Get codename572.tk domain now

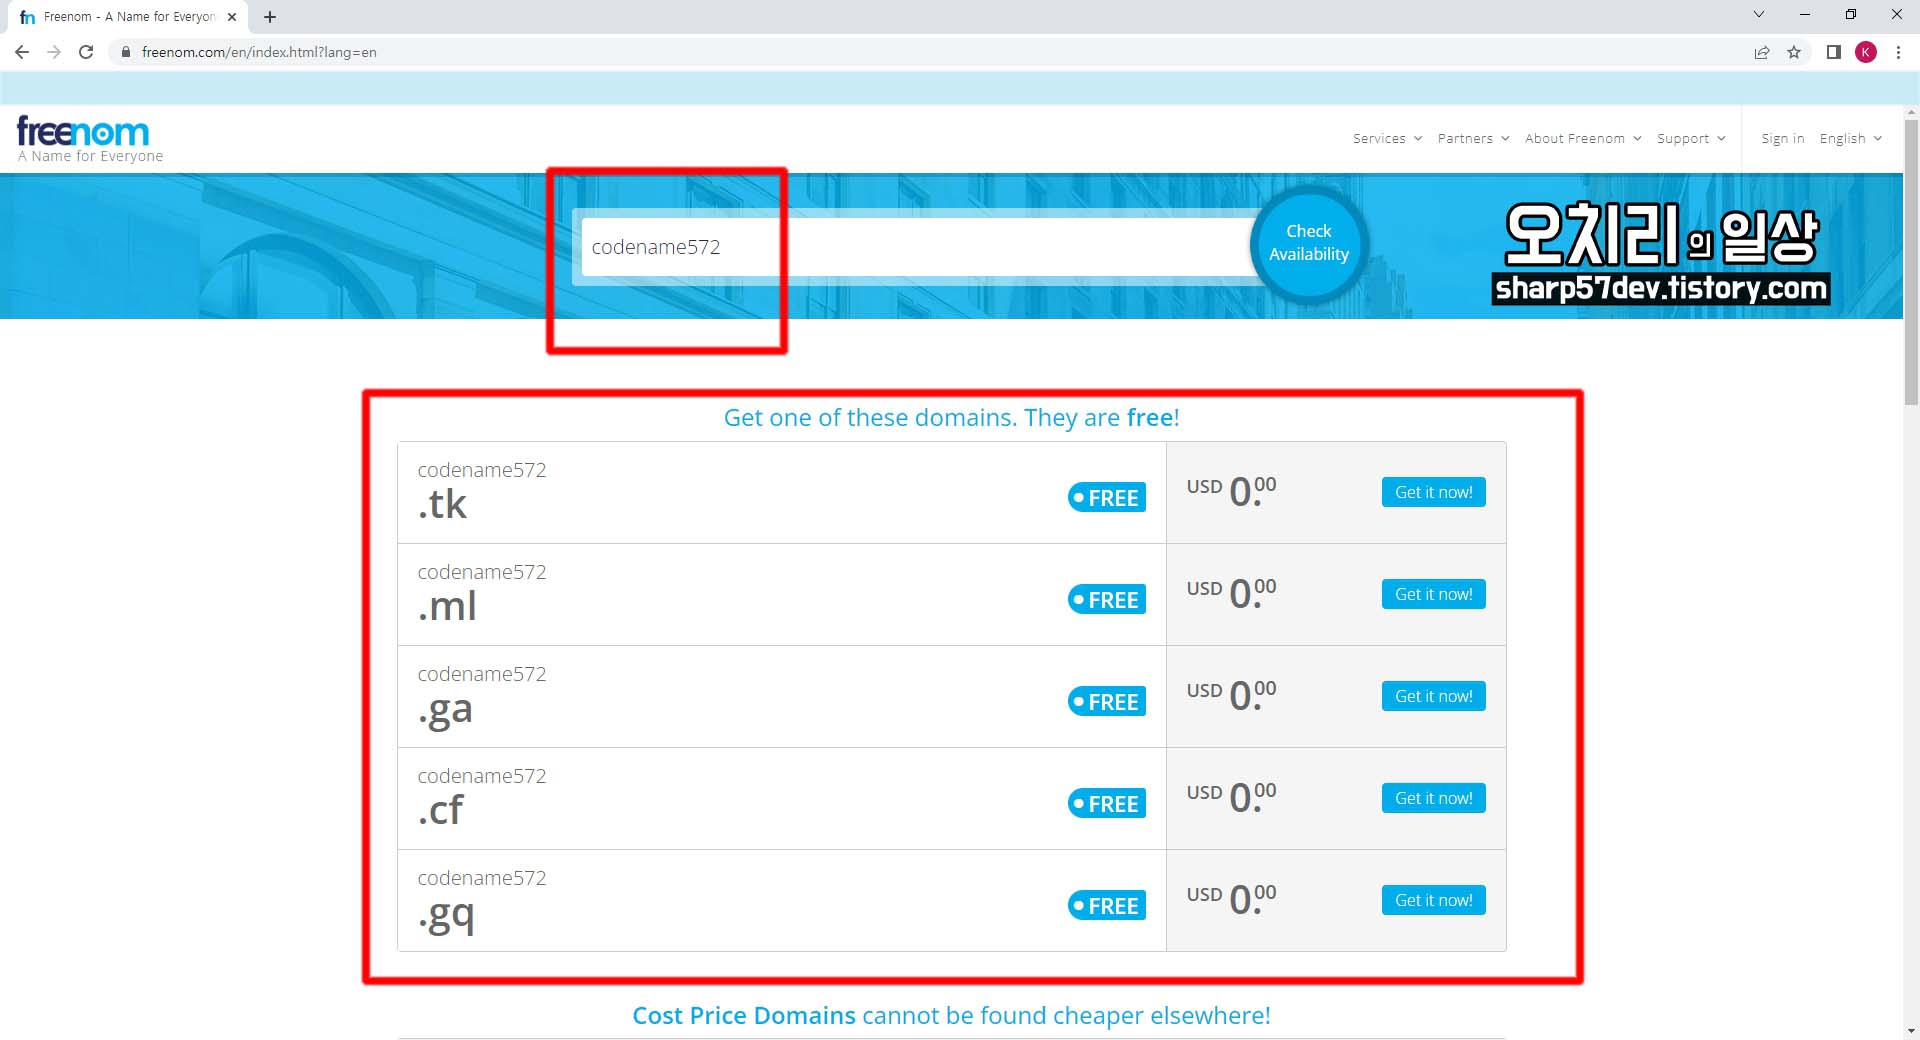point(1433,492)
